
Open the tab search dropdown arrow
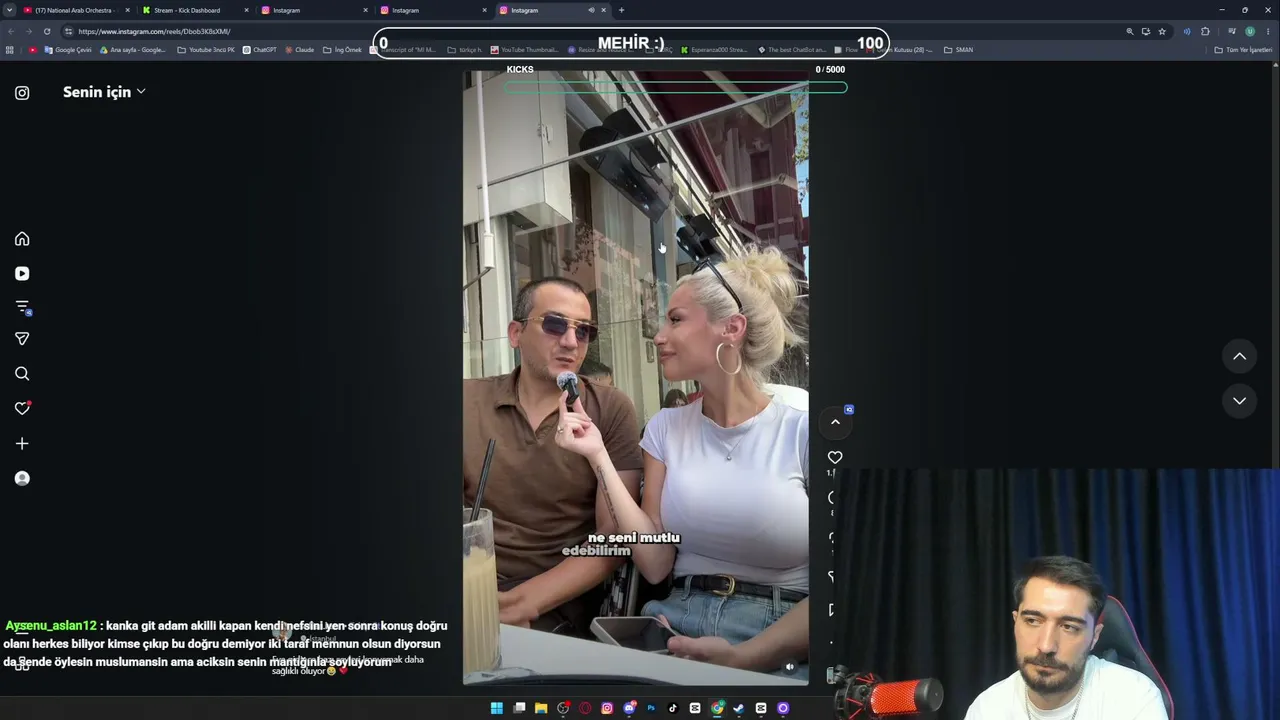pos(9,10)
